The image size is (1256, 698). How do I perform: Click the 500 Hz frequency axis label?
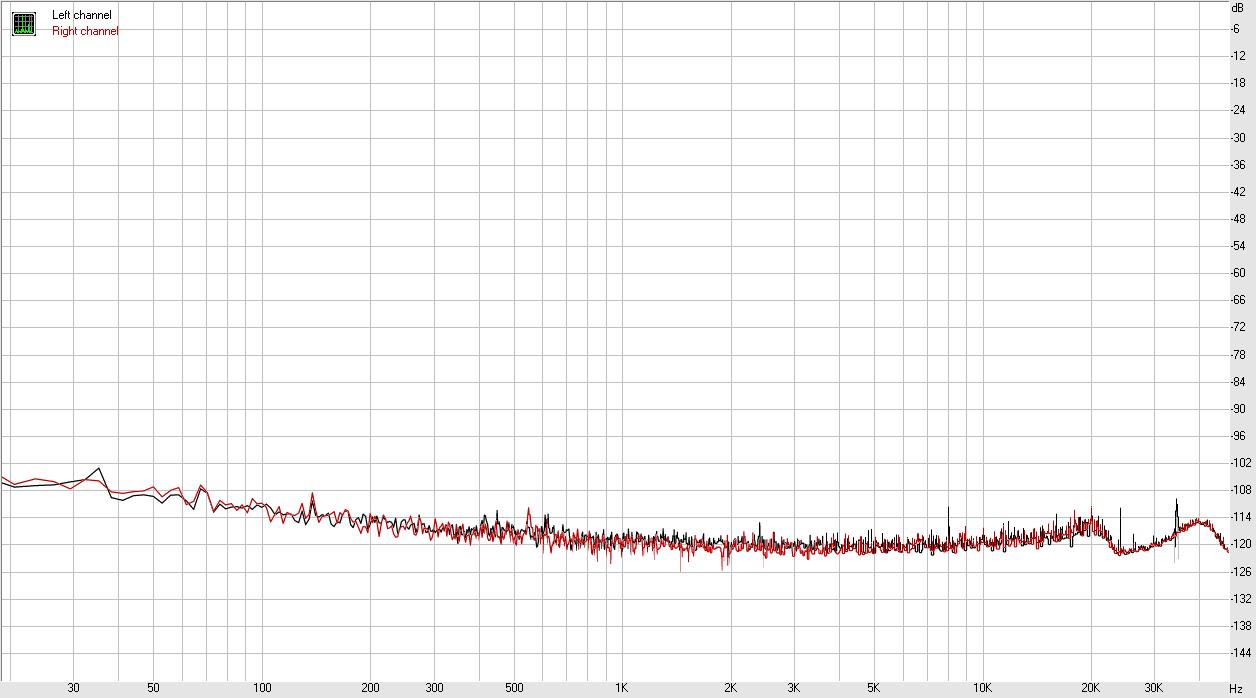click(x=514, y=688)
